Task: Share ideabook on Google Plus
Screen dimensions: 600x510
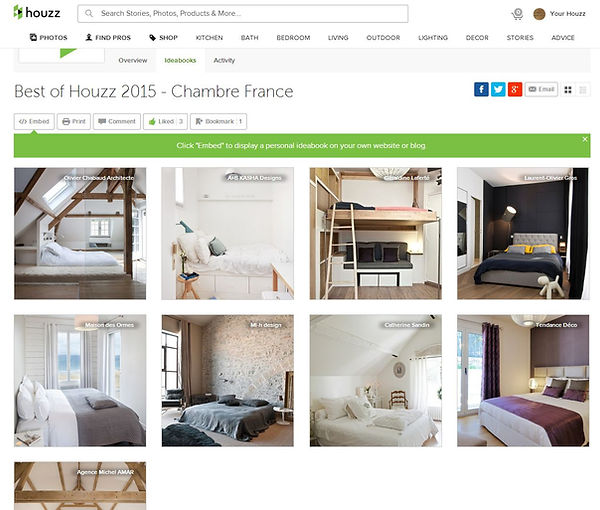Action: point(515,90)
